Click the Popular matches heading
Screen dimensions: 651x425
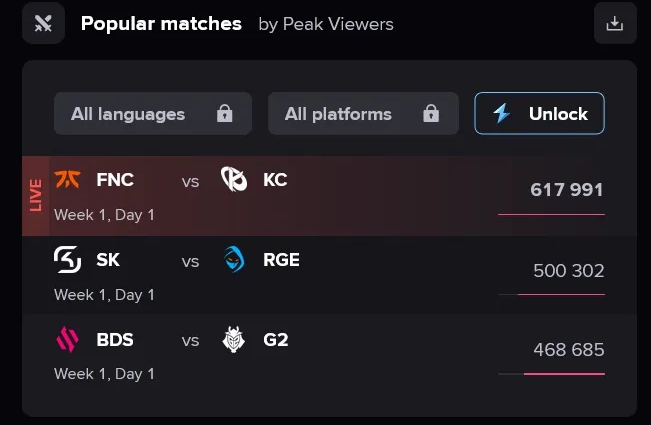pyautogui.click(x=161, y=24)
